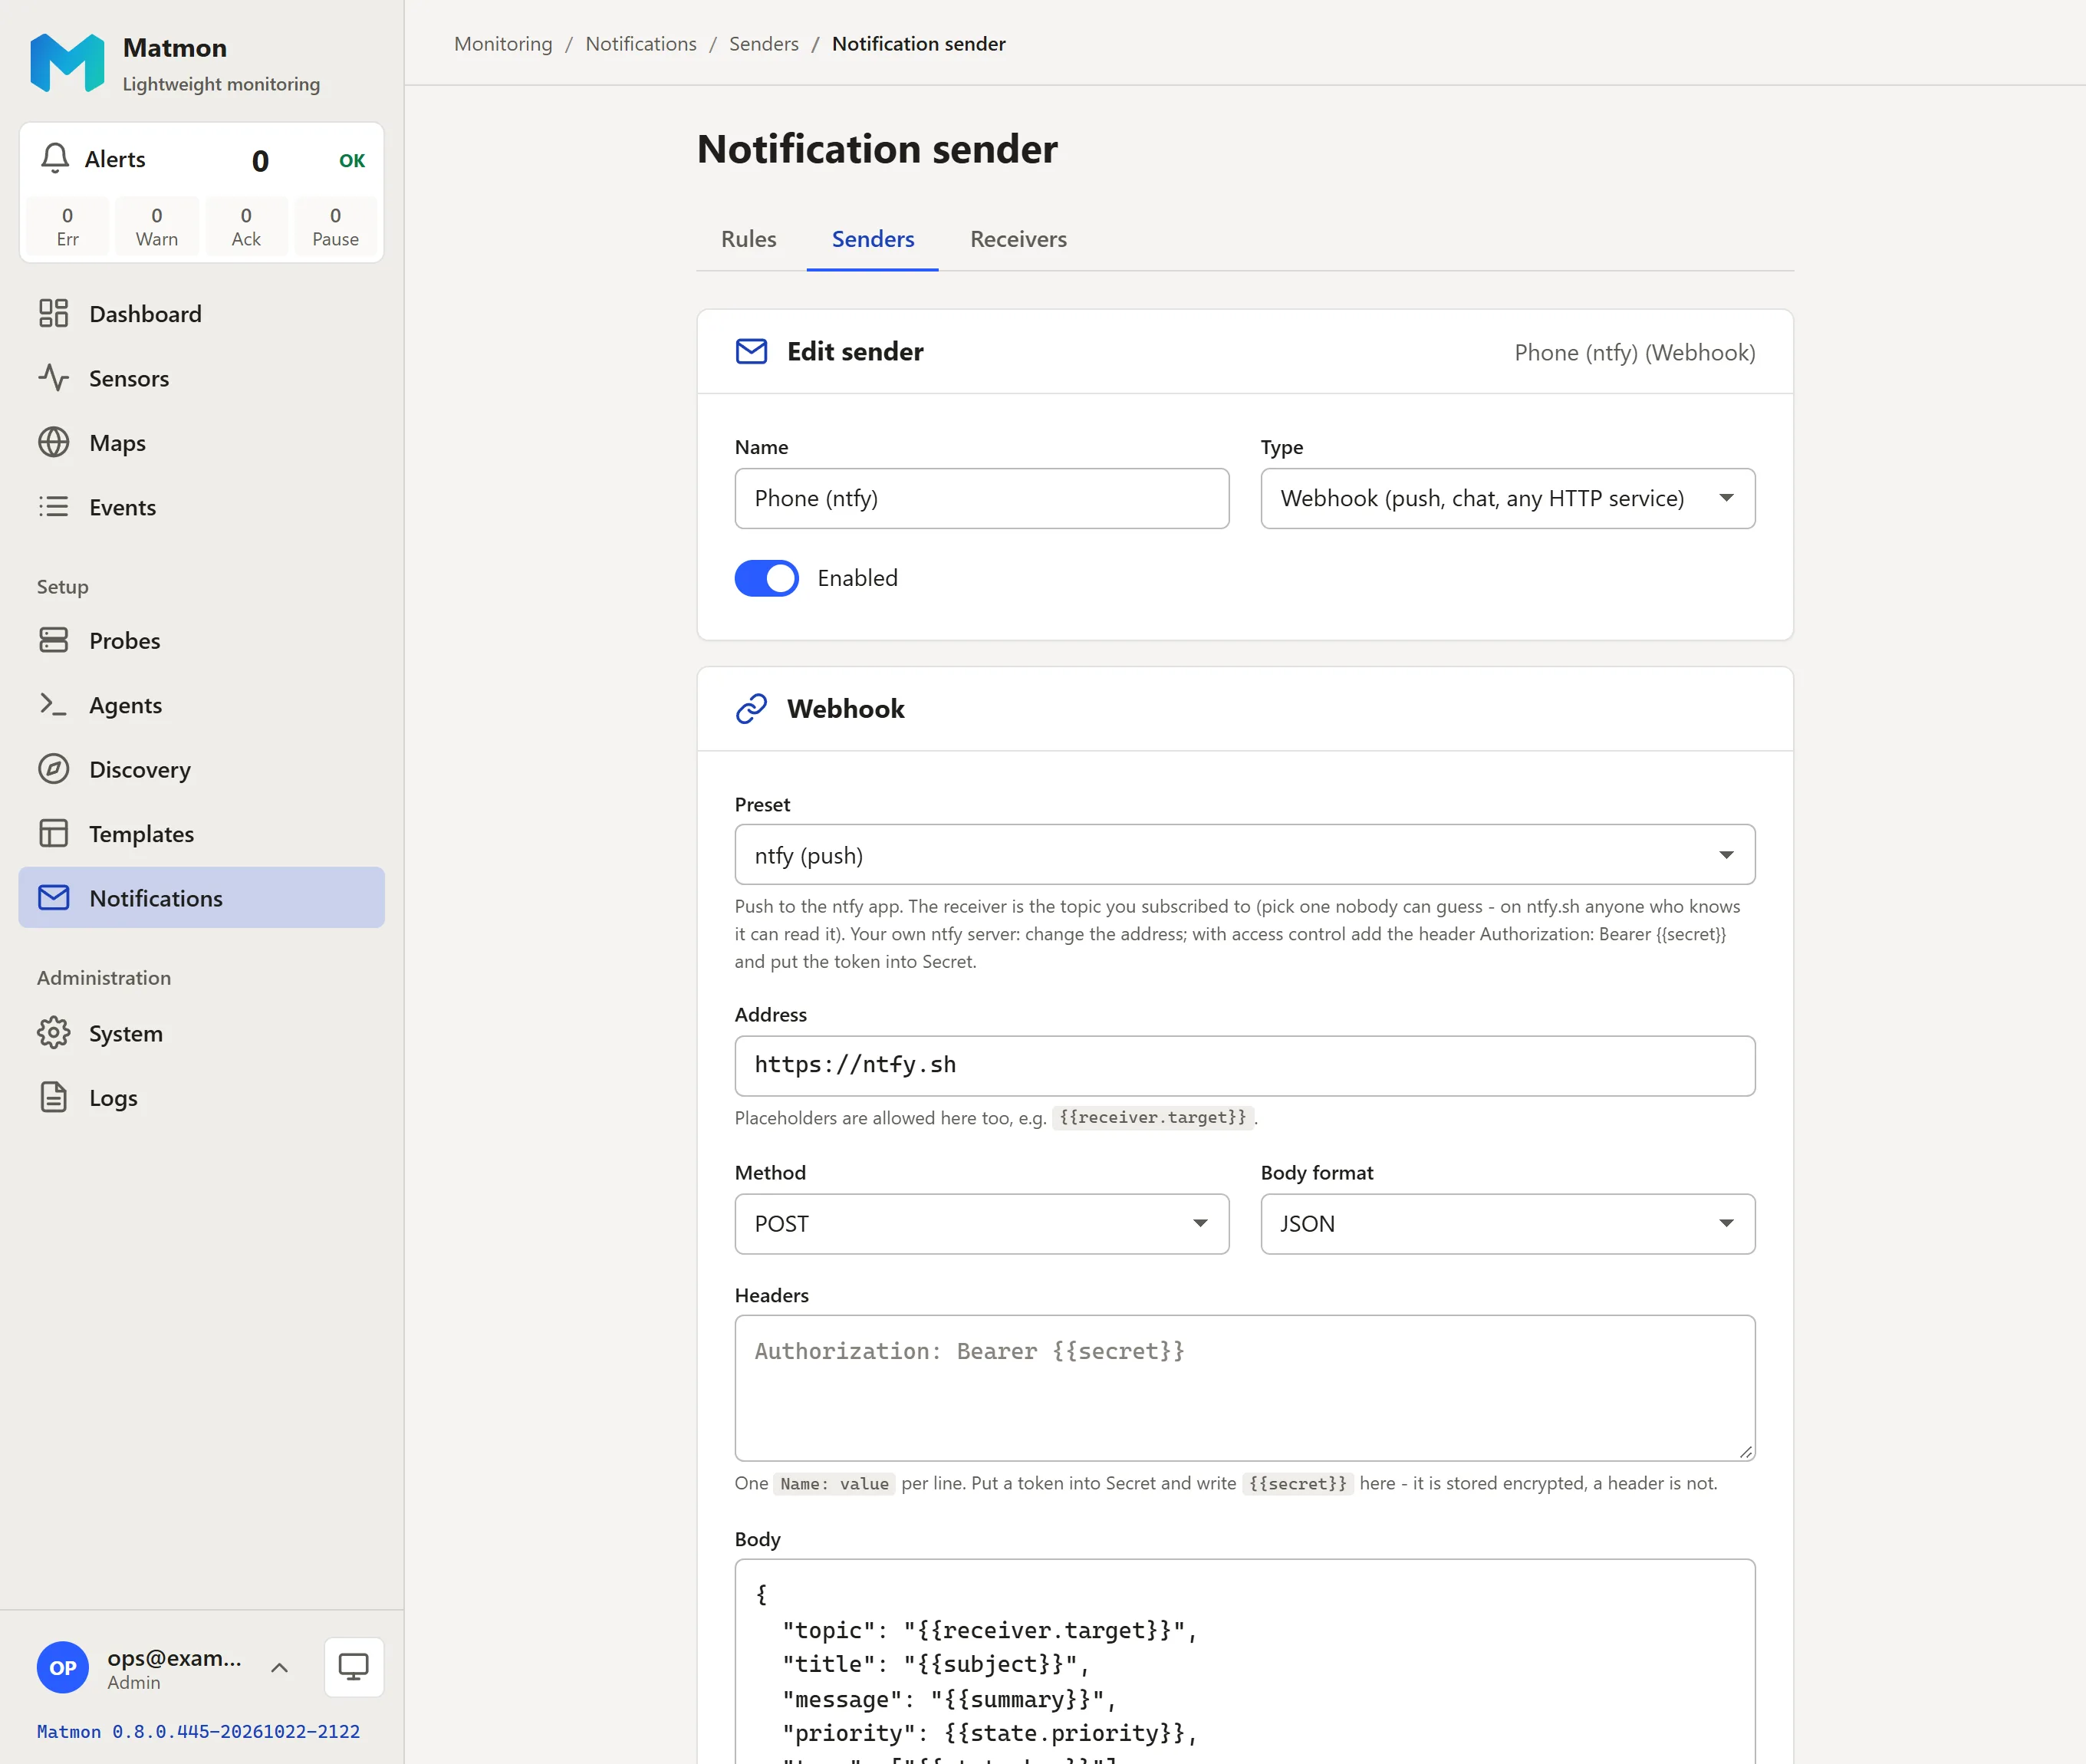
Task: Open System via the gear icon
Action: (53, 1033)
